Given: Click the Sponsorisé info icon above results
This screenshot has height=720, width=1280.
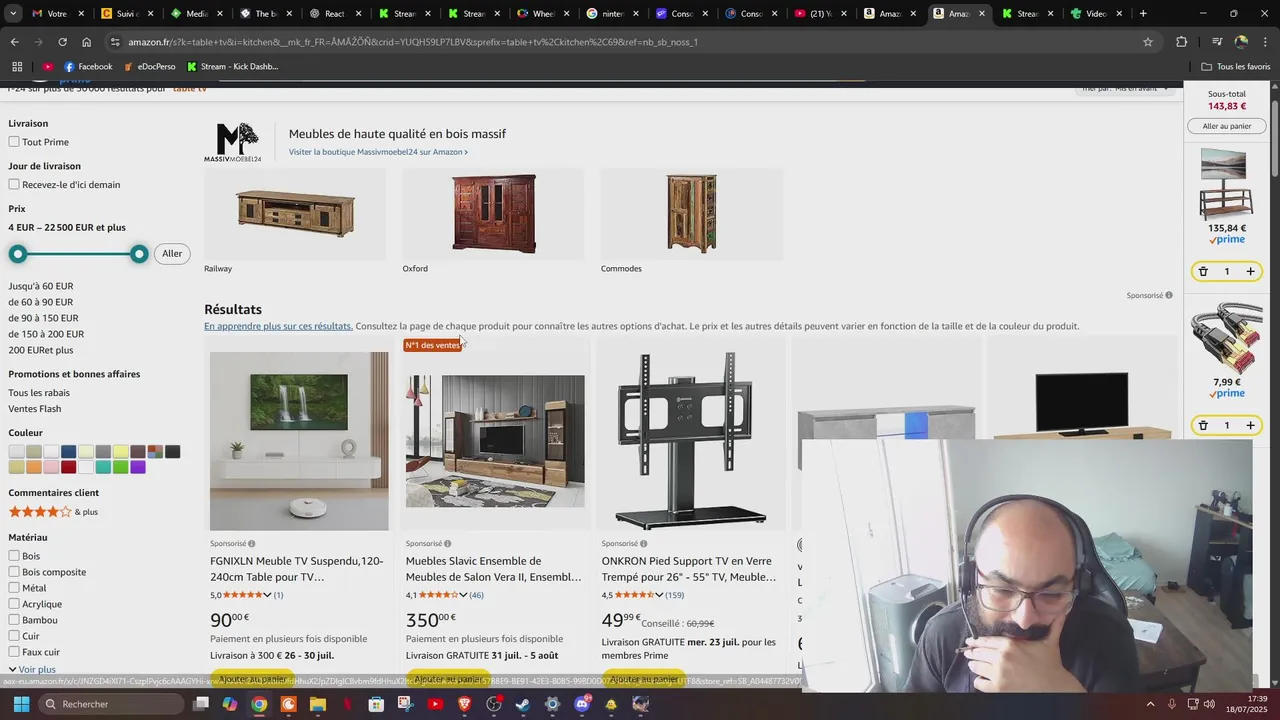Looking at the screenshot, I should [x=1168, y=295].
